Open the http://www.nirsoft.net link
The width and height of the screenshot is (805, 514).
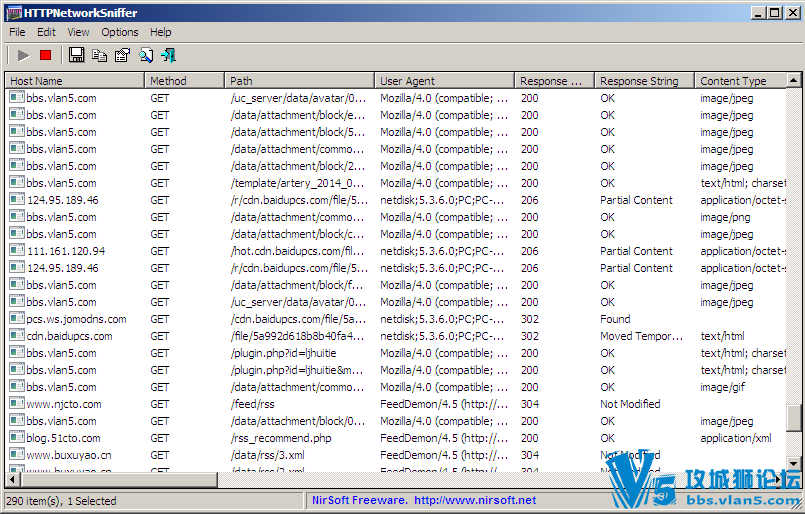(475, 500)
